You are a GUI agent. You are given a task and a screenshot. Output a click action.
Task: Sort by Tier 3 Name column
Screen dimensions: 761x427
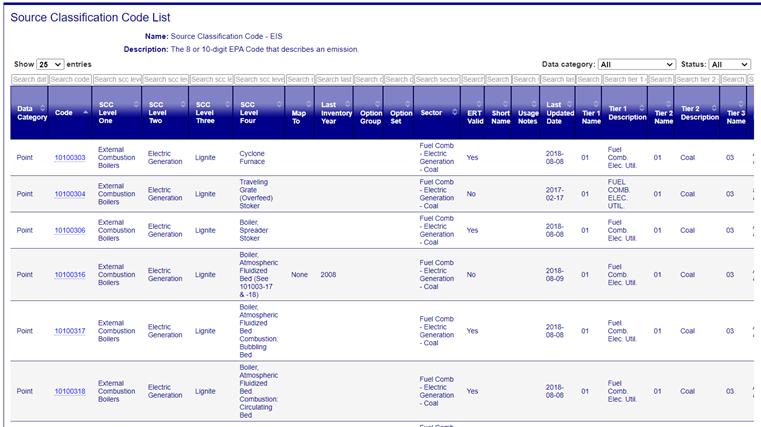734,113
